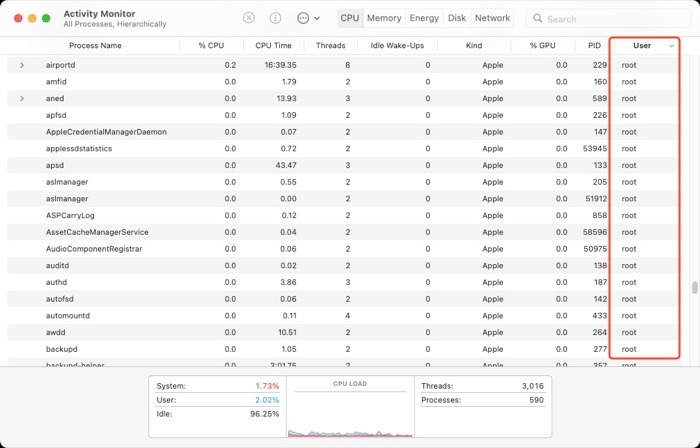Image resolution: width=700 pixels, height=448 pixels.
Task: Select the AssetCacheManagerService process row
Action: [97, 232]
